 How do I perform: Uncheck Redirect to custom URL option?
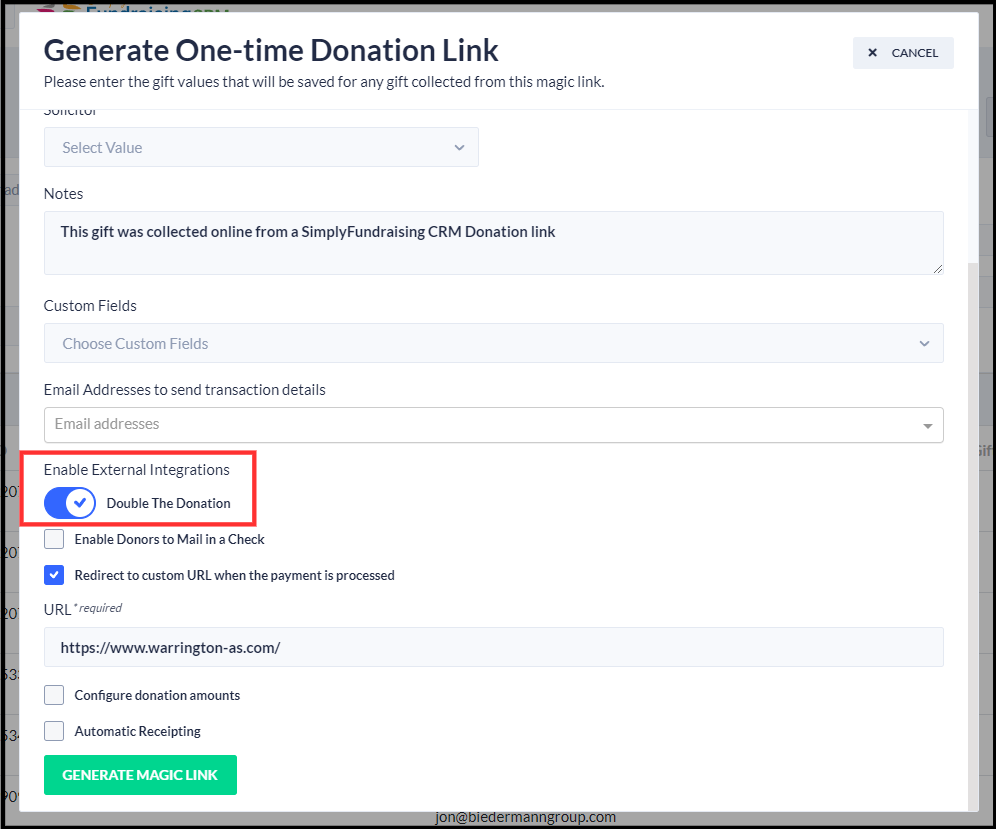pyautogui.click(x=55, y=576)
